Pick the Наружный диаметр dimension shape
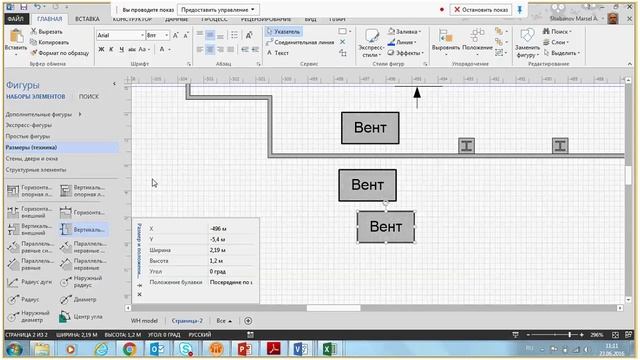Screen dimensions: 640x360 click(29, 317)
